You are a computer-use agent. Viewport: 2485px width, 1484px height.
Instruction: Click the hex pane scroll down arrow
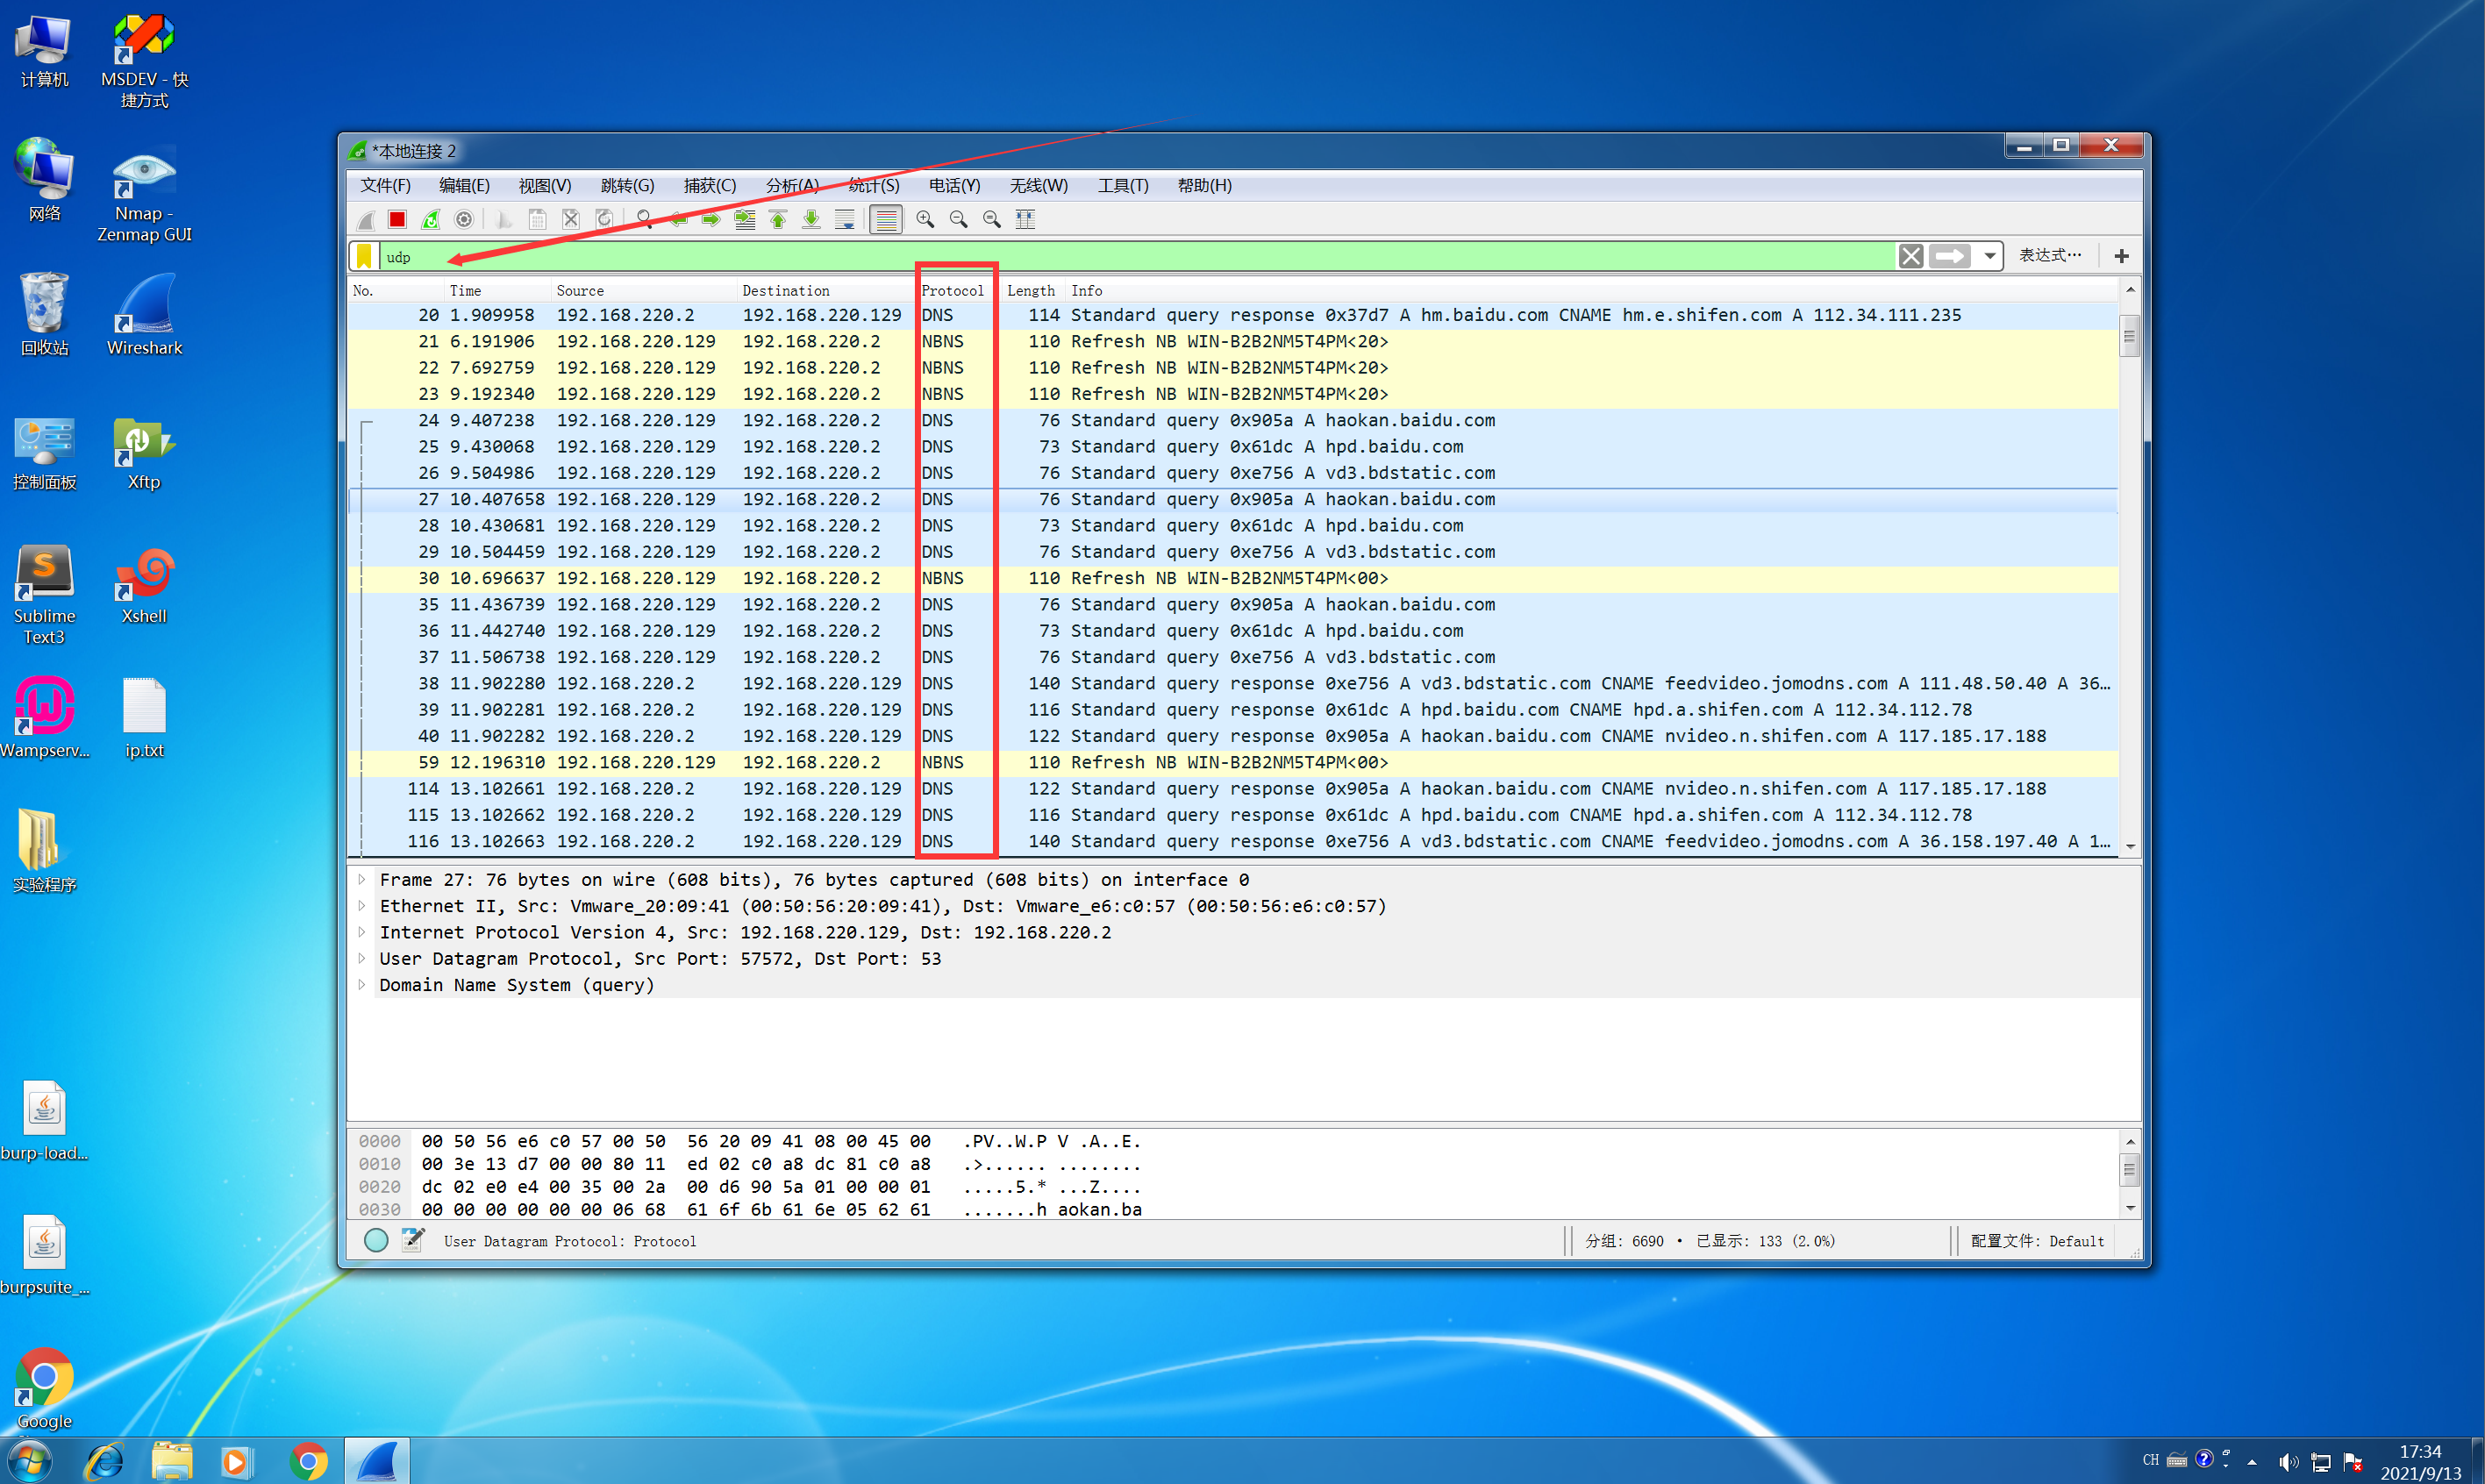[x=2130, y=1208]
